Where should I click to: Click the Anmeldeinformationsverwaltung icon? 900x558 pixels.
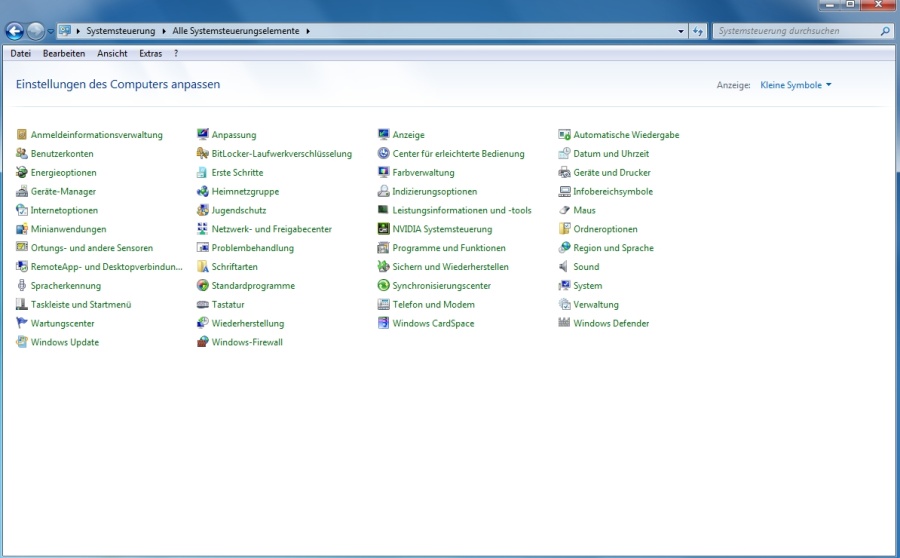[x=22, y=135]
